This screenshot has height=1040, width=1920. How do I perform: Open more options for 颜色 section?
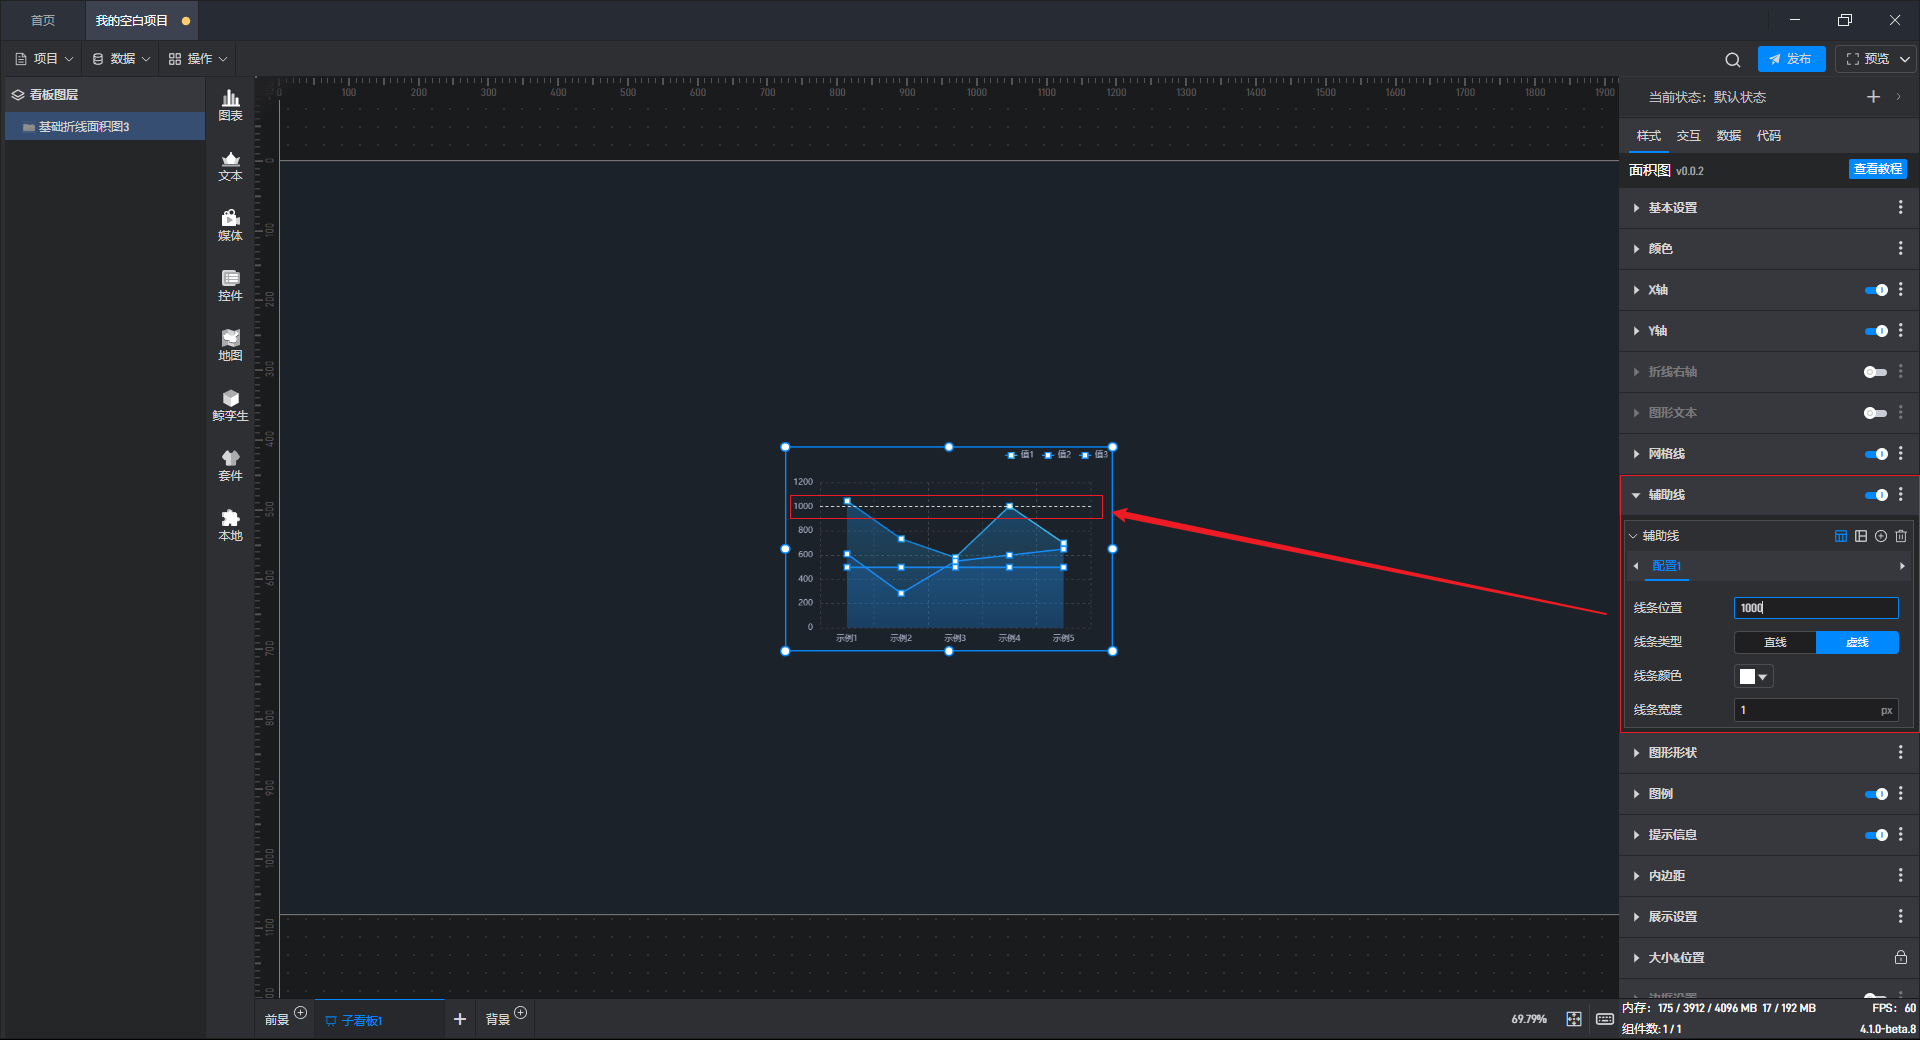(1900, 248)
